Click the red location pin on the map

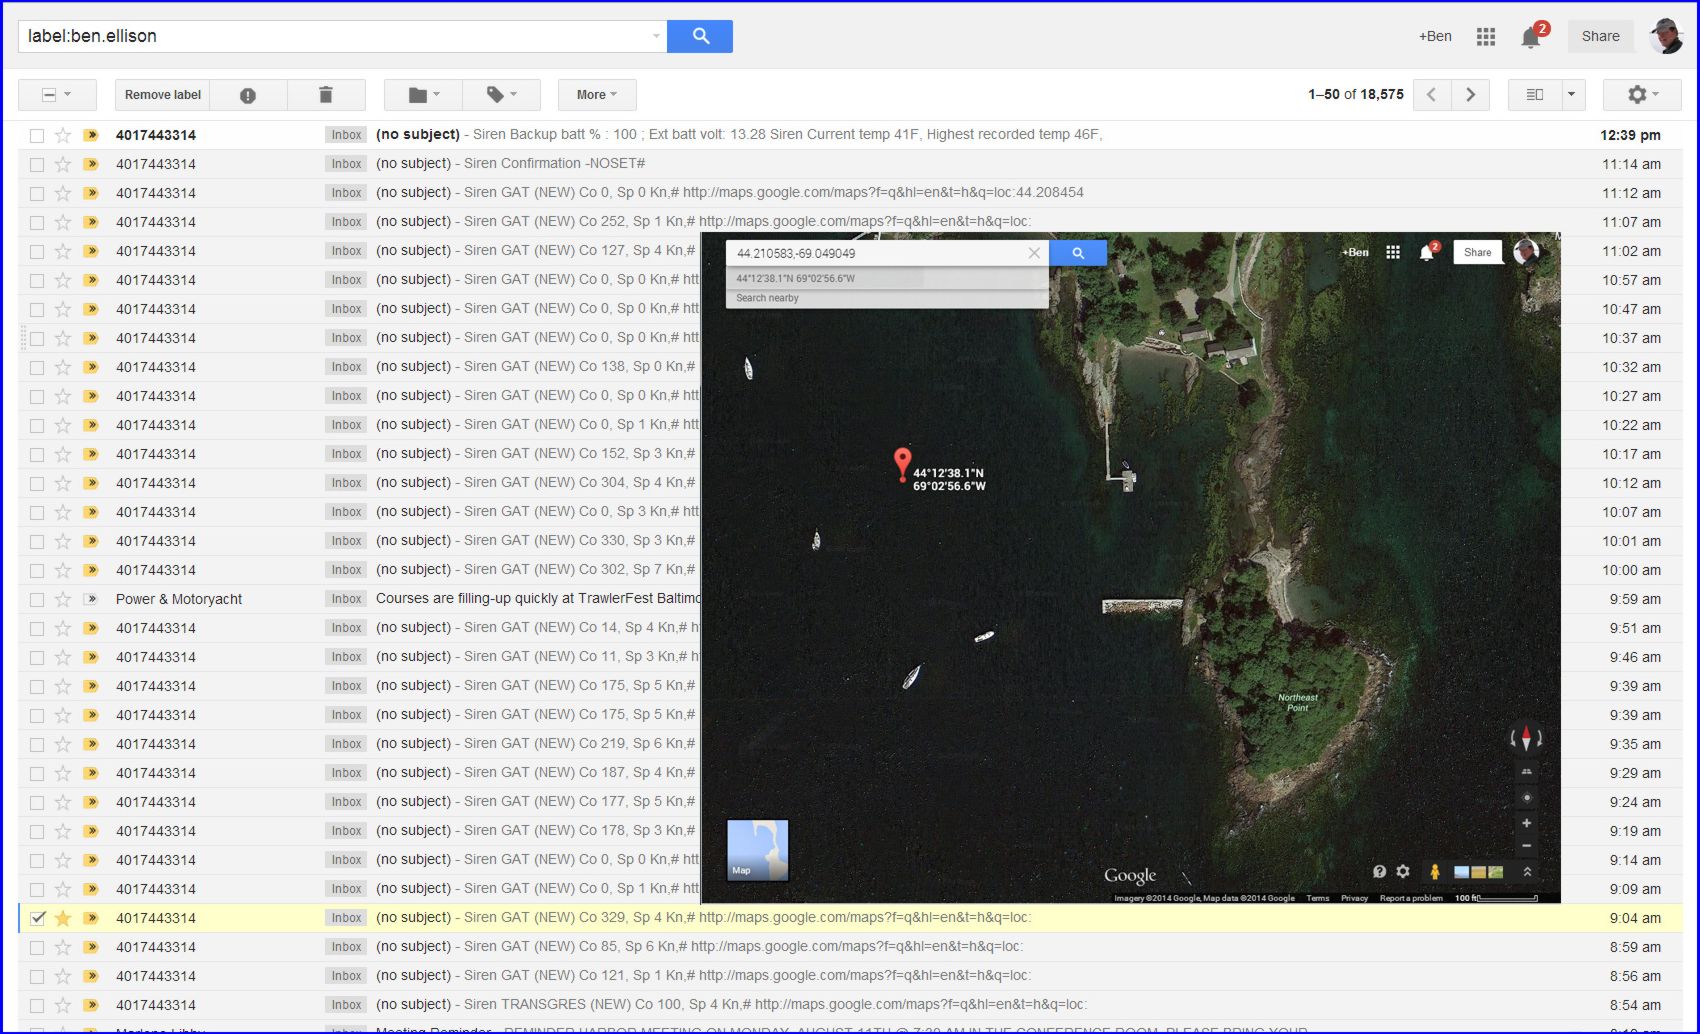pos(902,464)
